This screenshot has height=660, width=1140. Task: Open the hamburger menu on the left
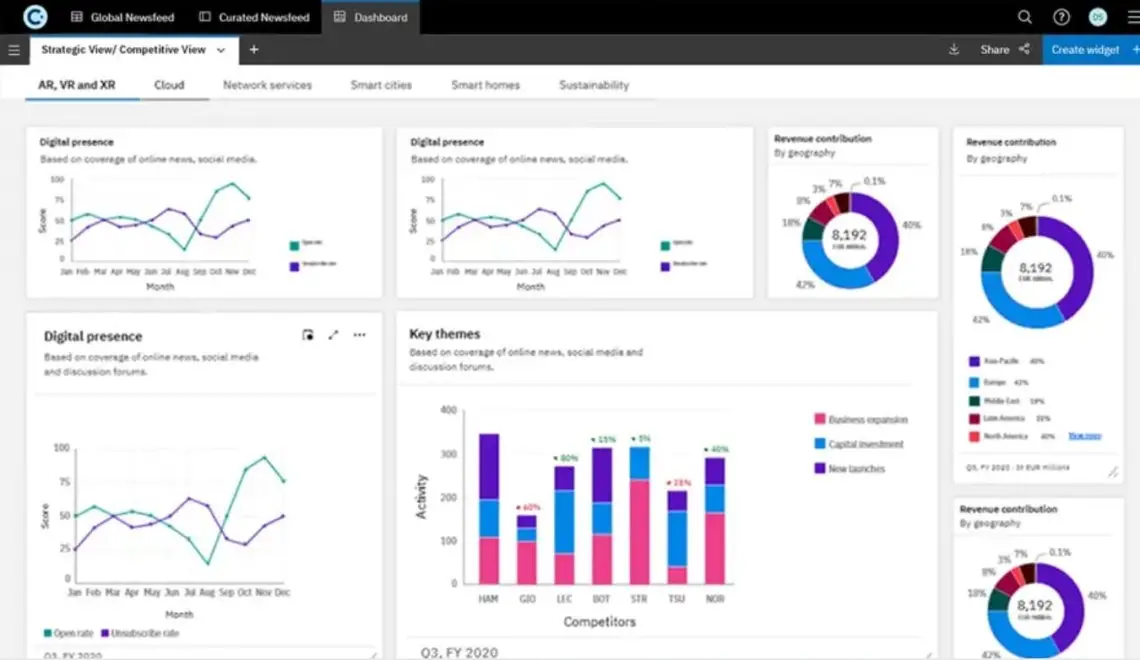click(14, 49)
